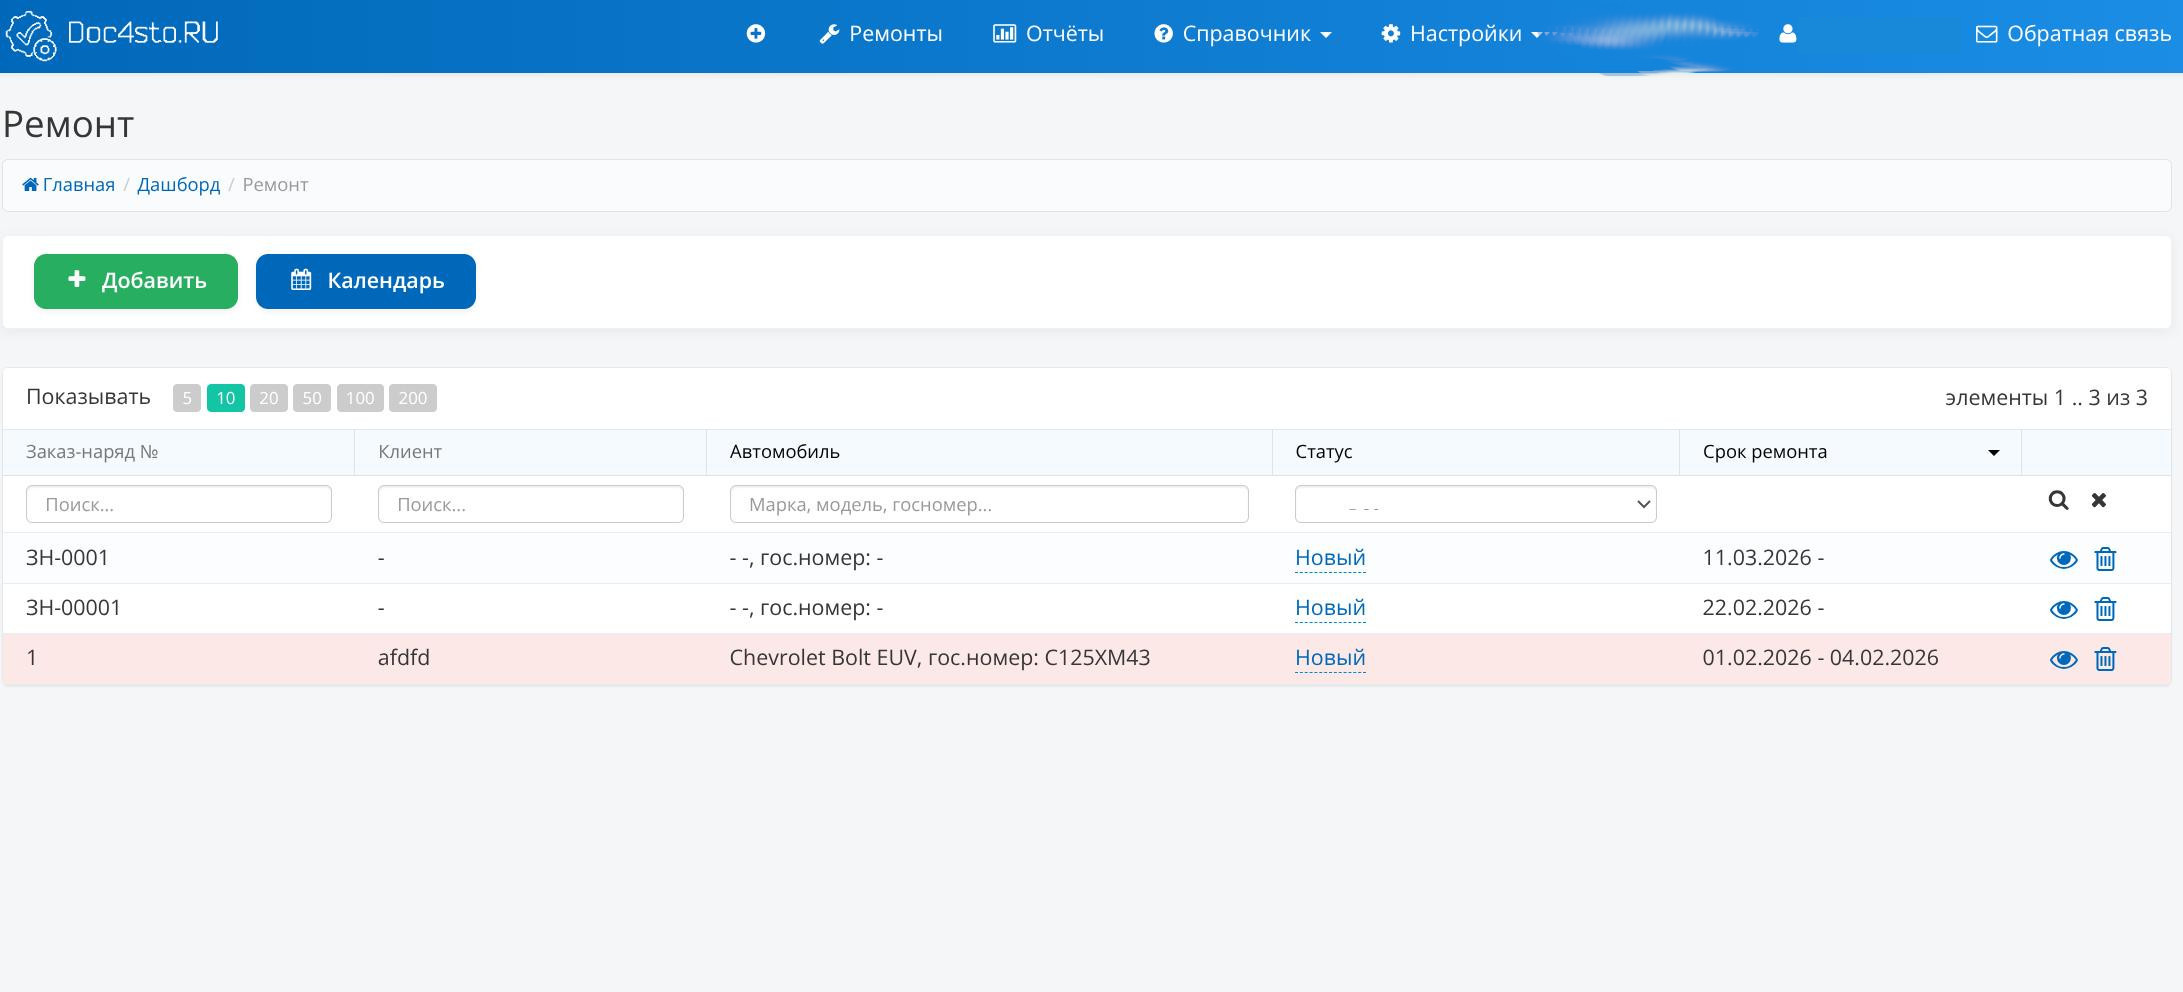Click the Заказ-наряд № search field

[179, 504]
